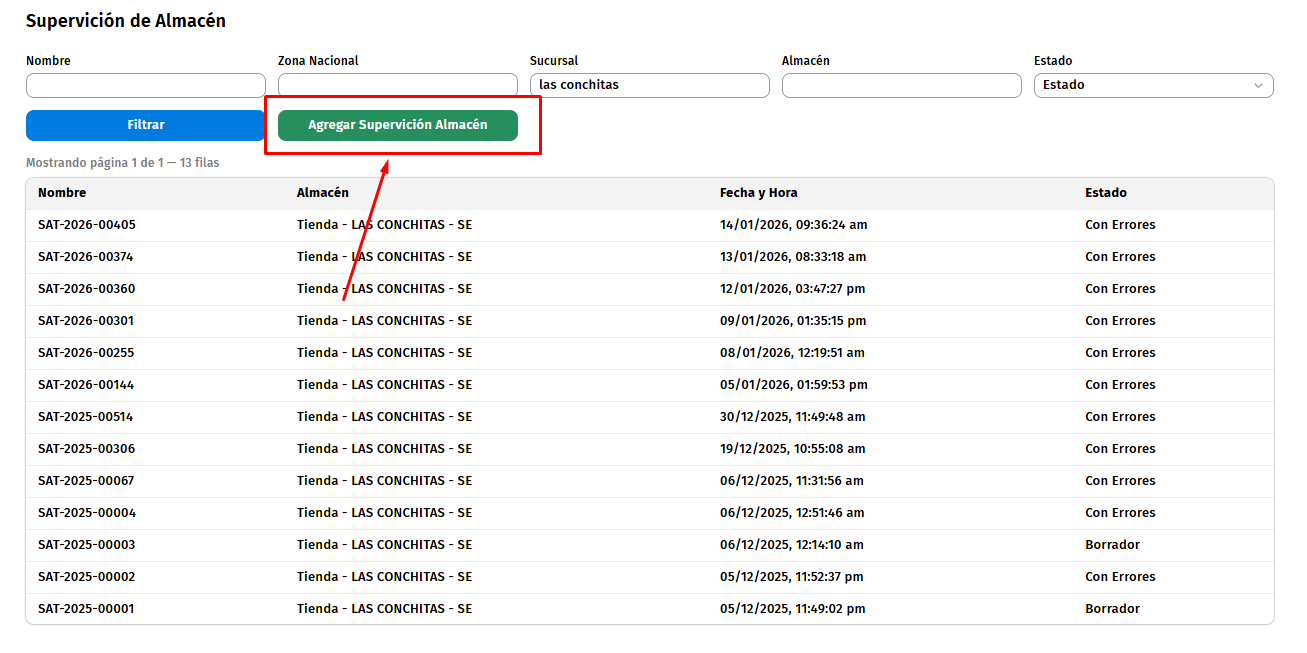Click the Sucursal field with 'las conchitas'
The width and height of the screenshot is (1307, 653).
pos(649,85)
